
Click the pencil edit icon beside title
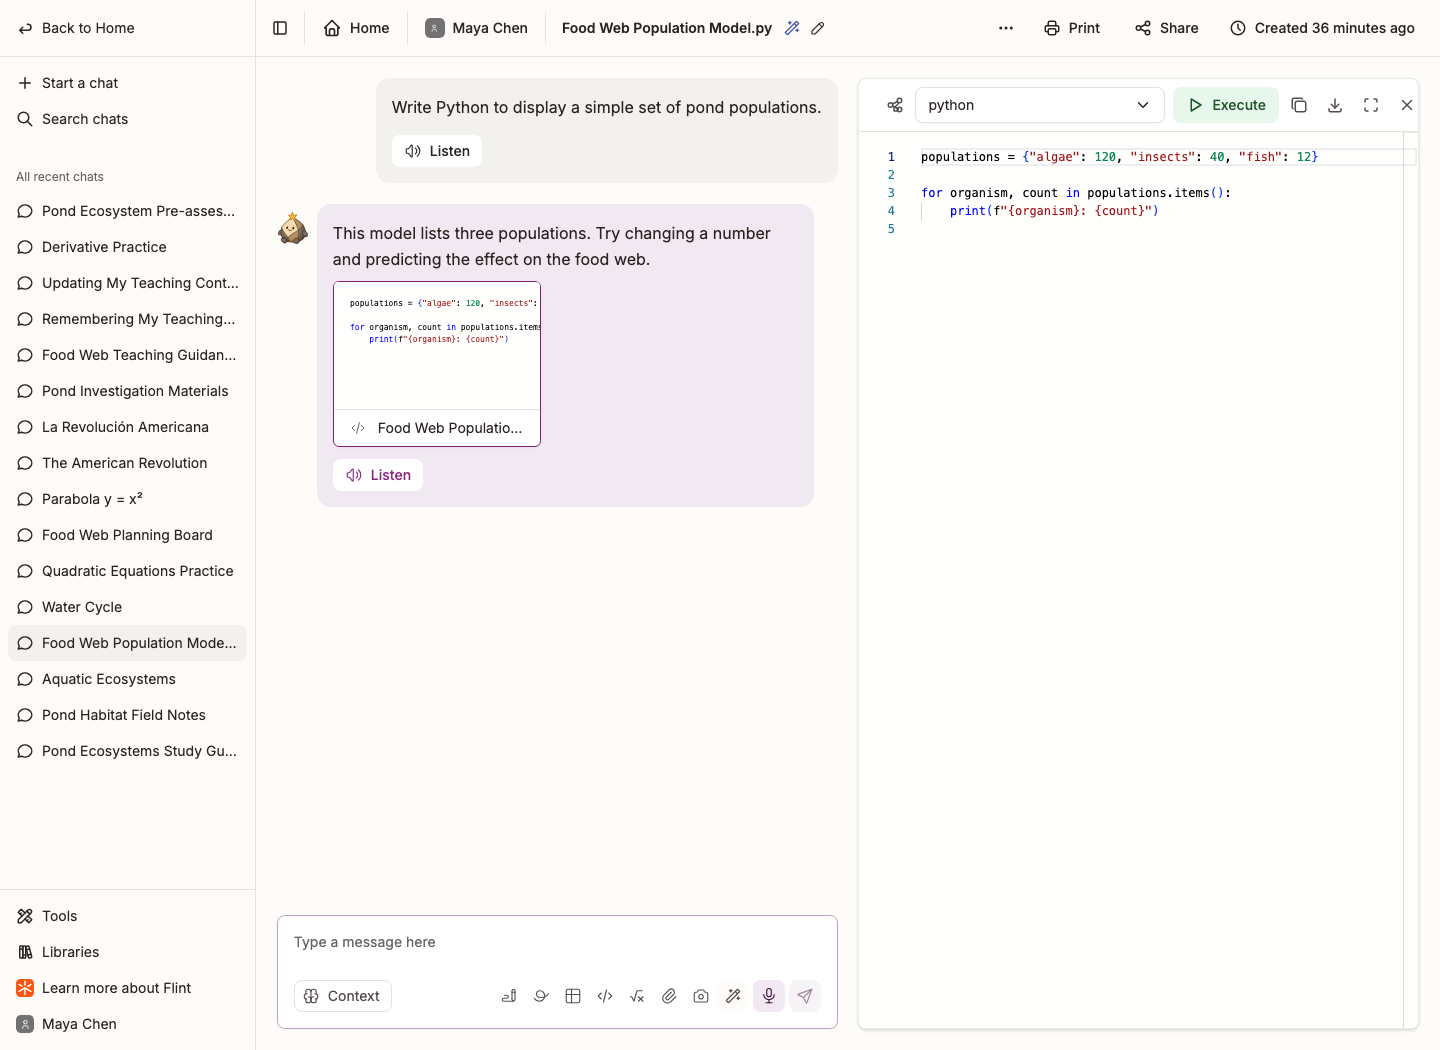point(818,28)
